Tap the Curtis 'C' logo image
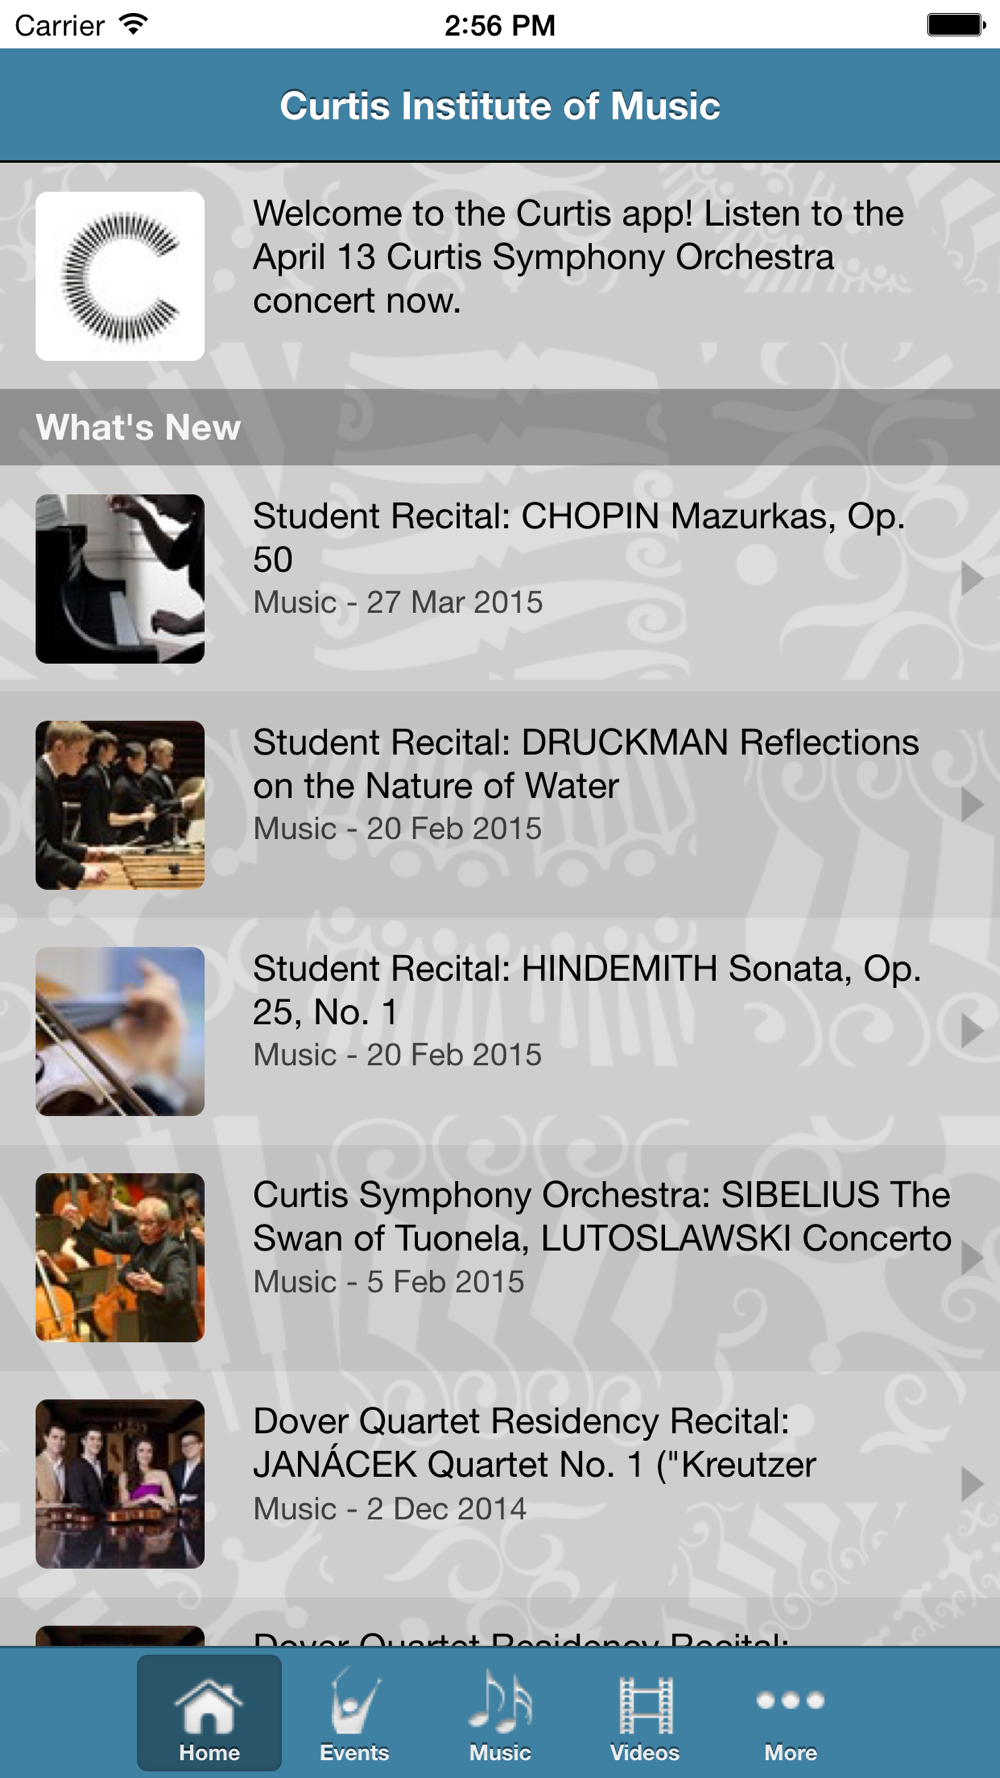The image size is (1000, 1778). tap(120, 276)
